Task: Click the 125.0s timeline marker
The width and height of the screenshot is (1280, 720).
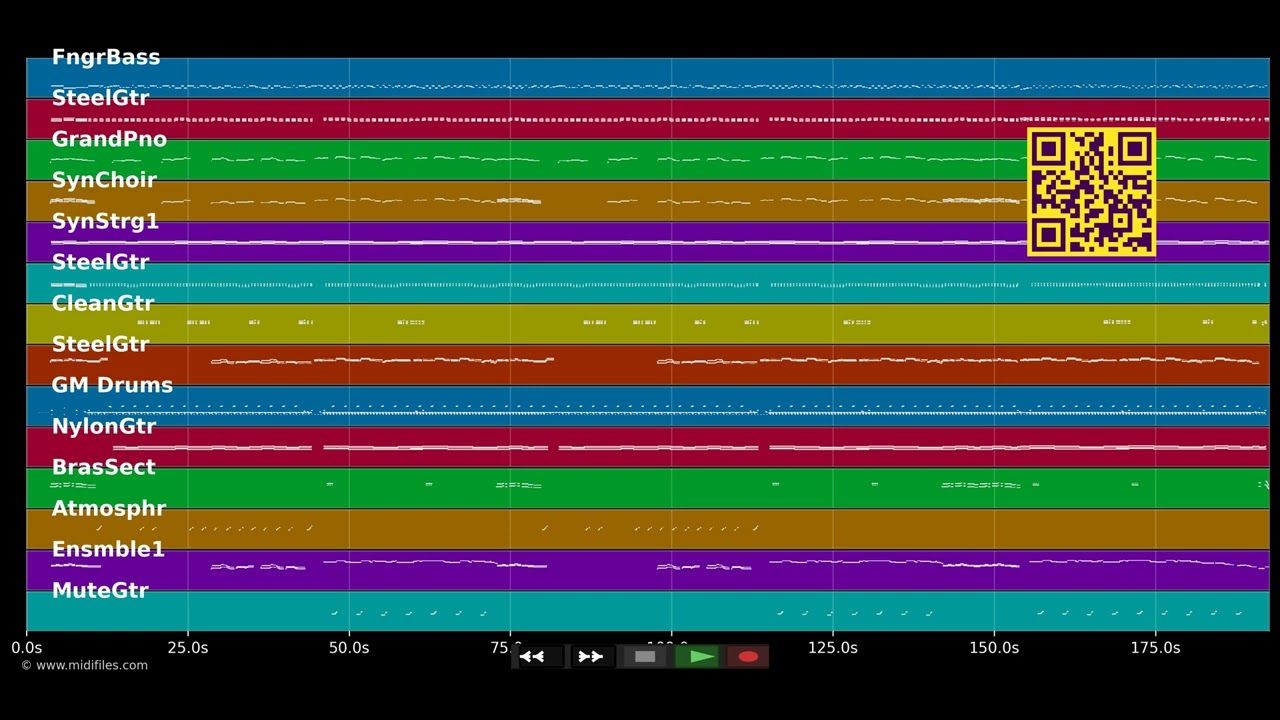Action: click(832, 648)
